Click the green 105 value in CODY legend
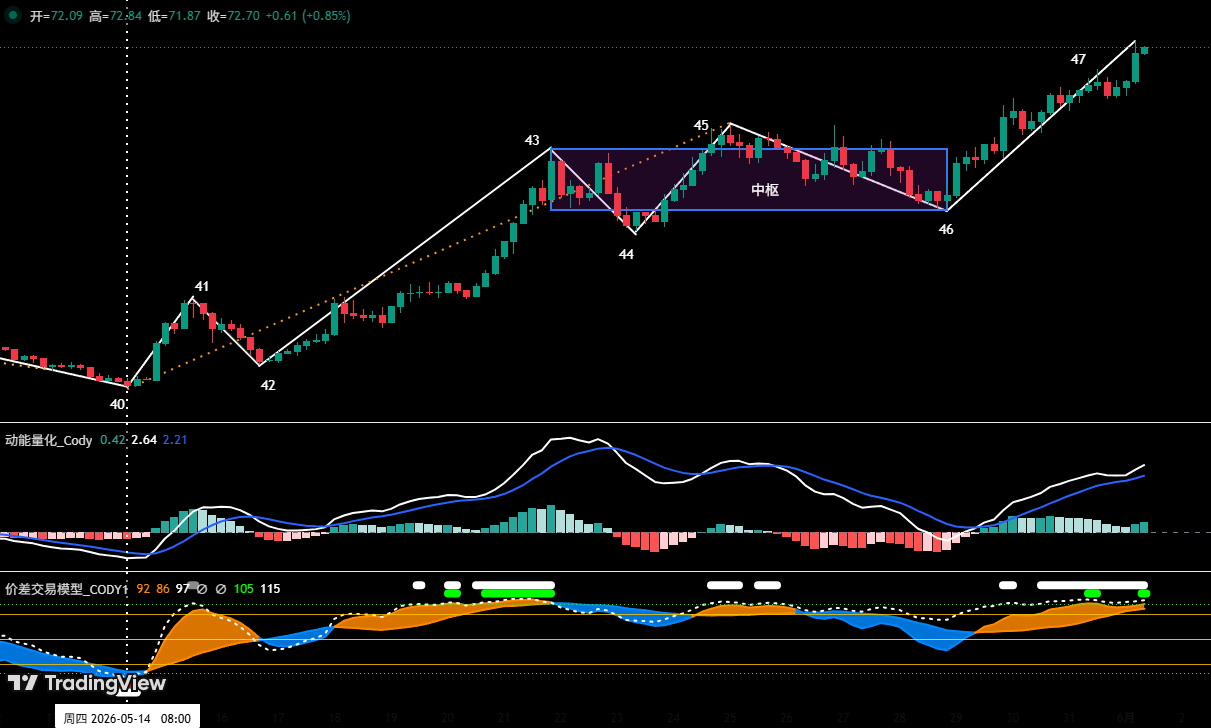Screen dimensions: 1211x728 pos(244,589)
